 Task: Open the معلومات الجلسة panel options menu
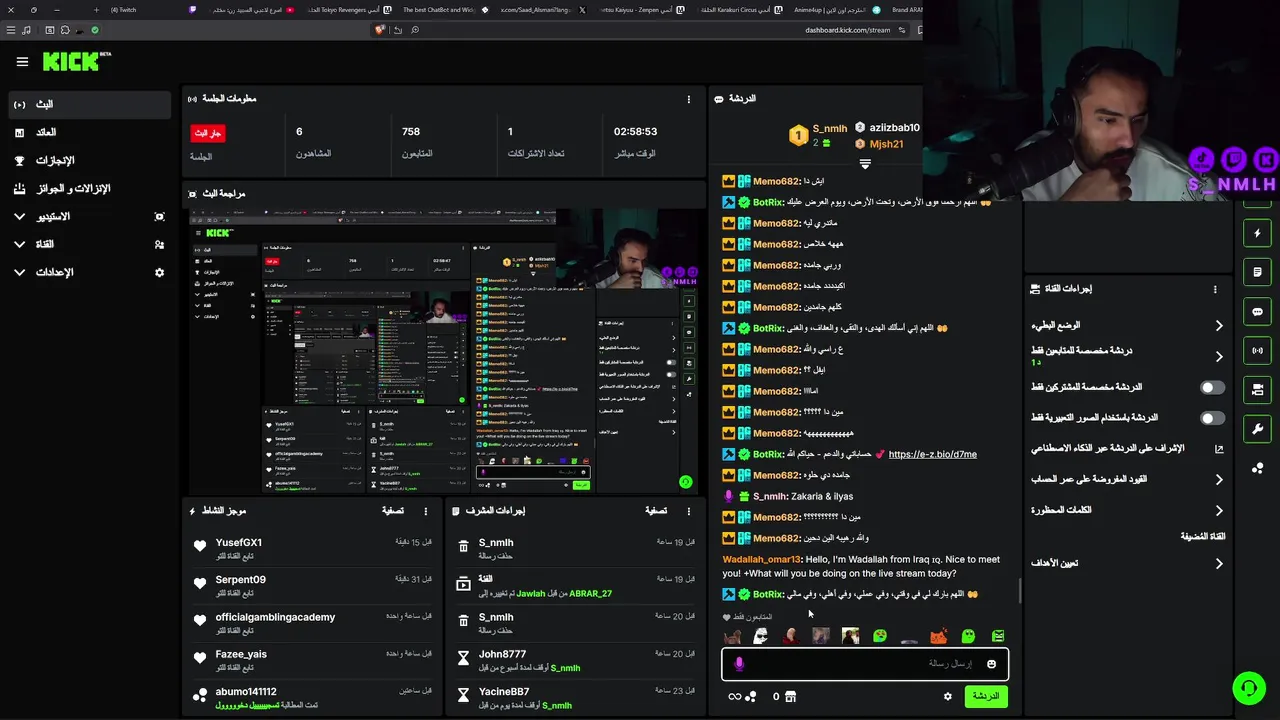(x=688, y=99)
